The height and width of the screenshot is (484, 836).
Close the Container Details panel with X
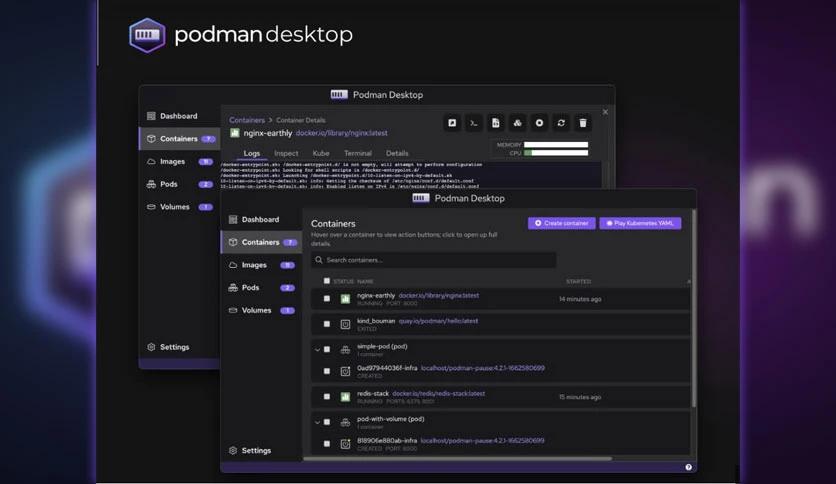point(605,112)
